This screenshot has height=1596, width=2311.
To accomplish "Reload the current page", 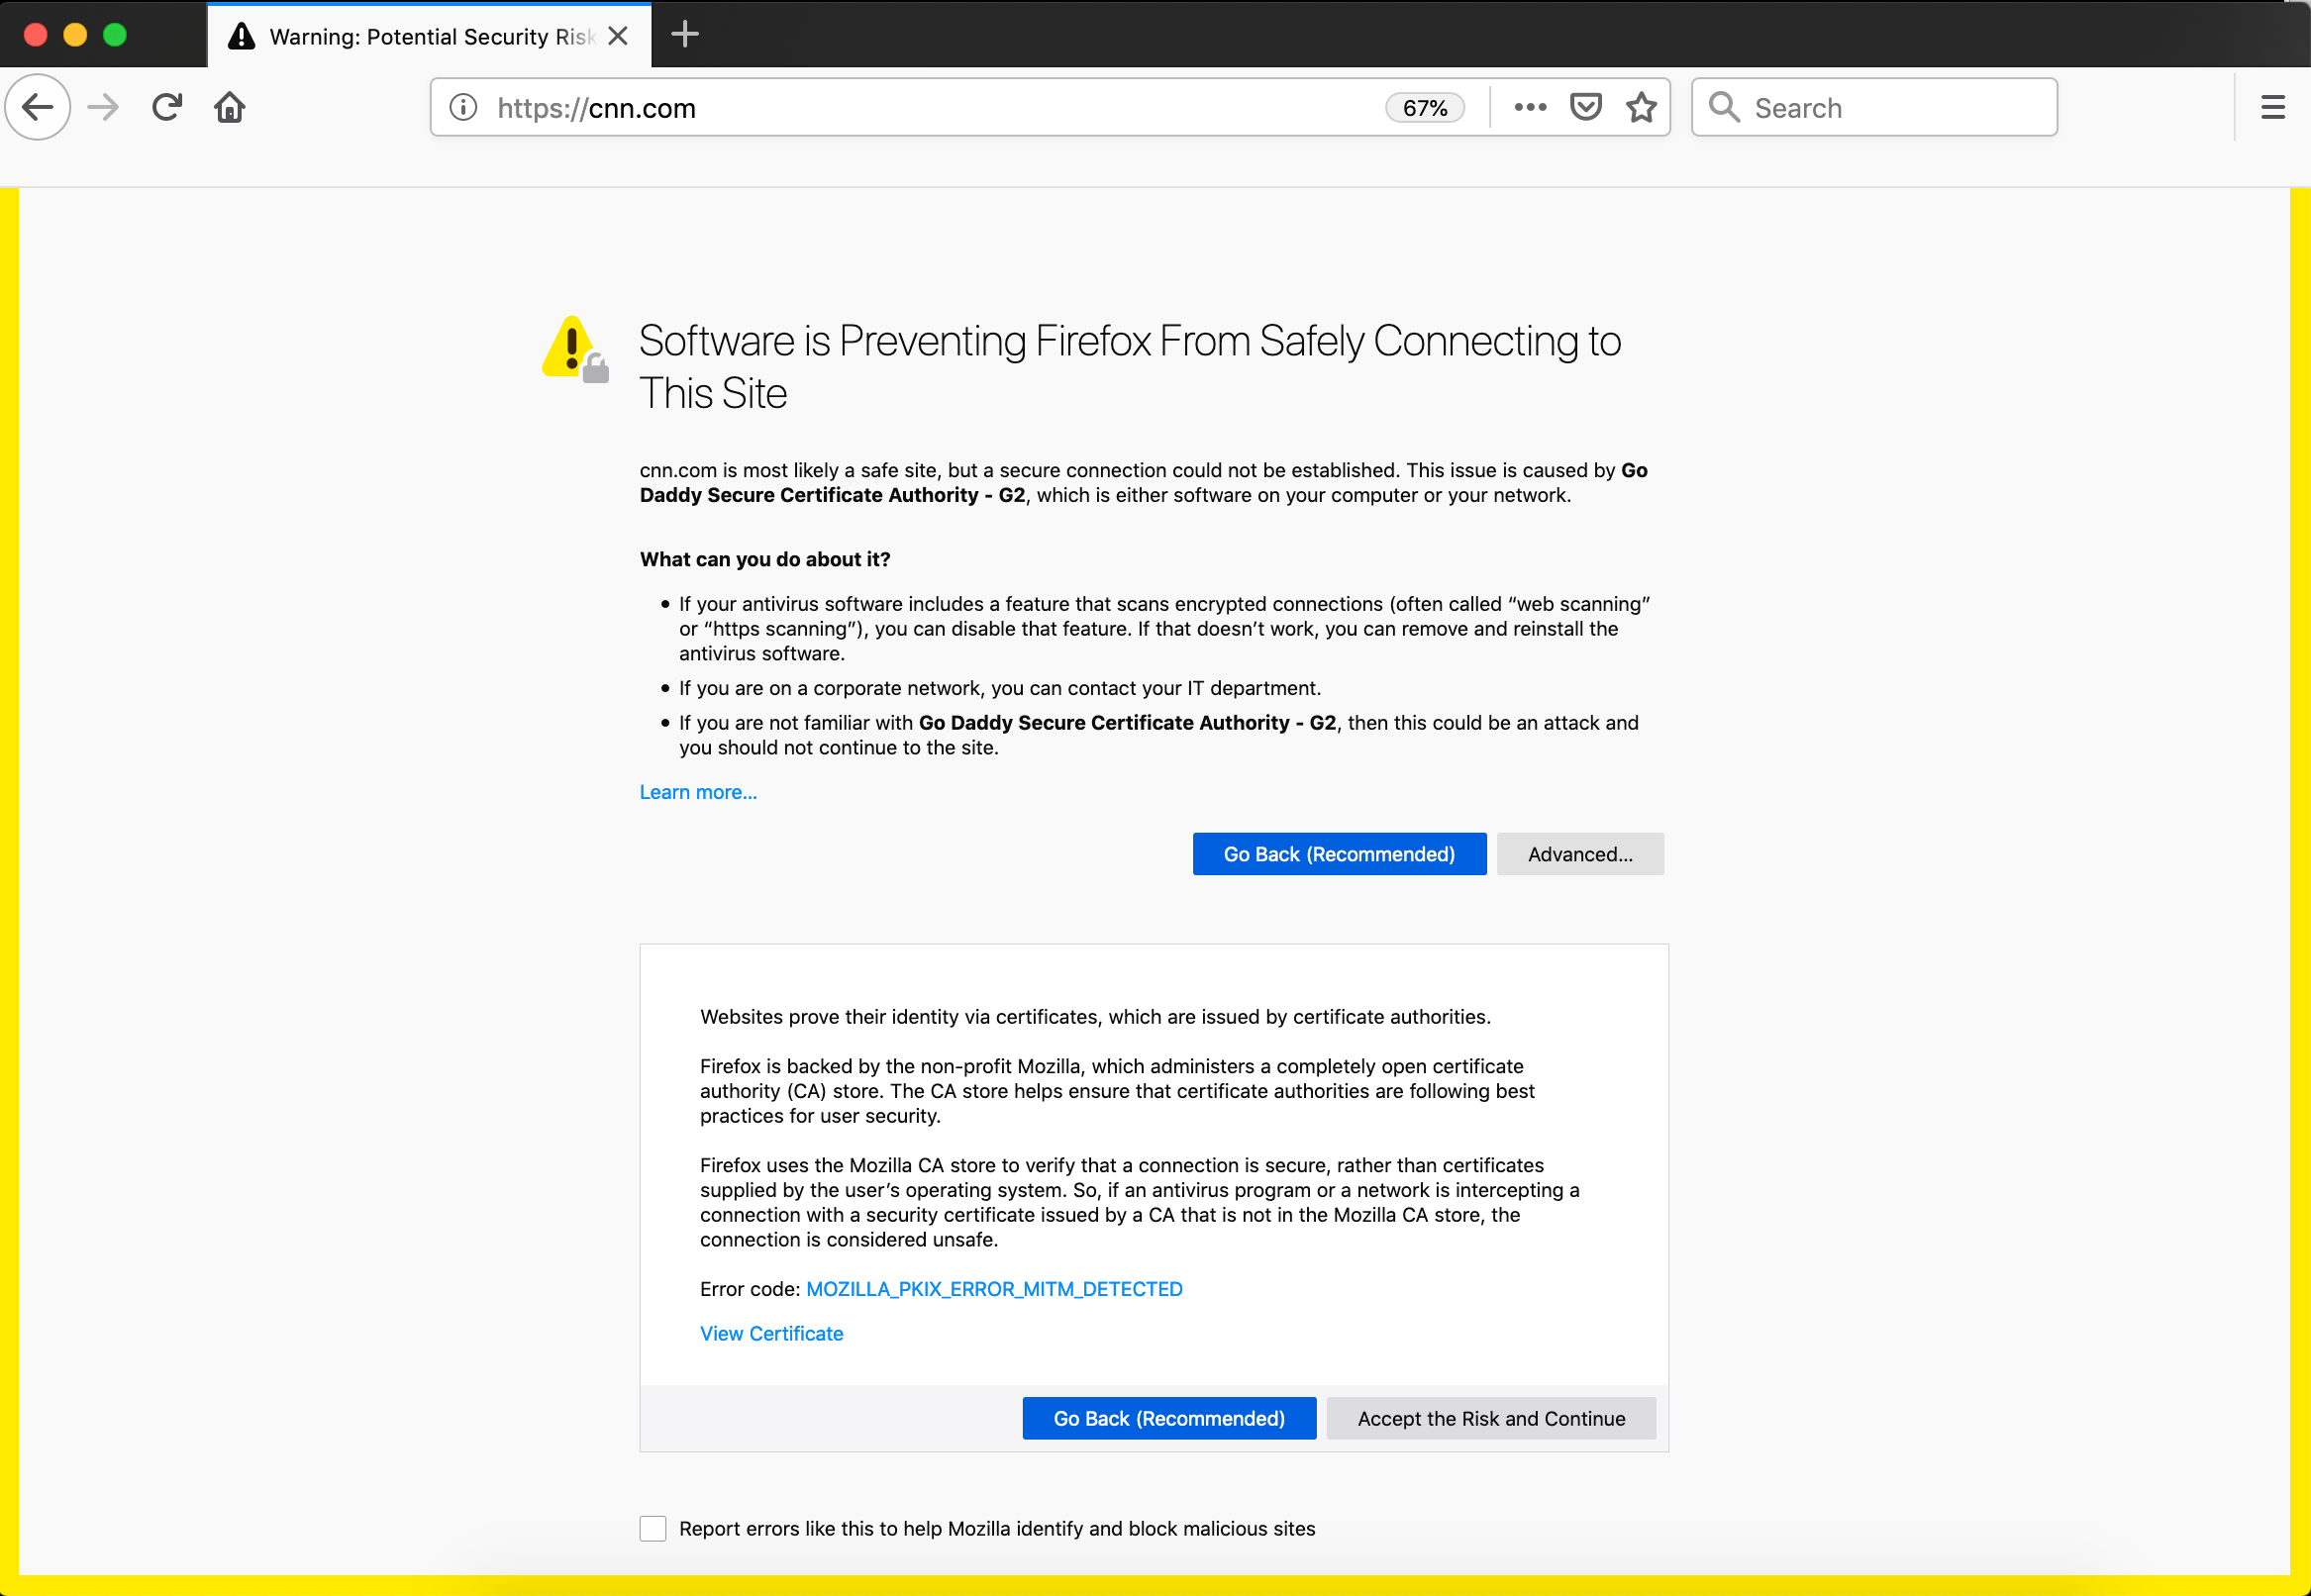I will tap(167, 107).
